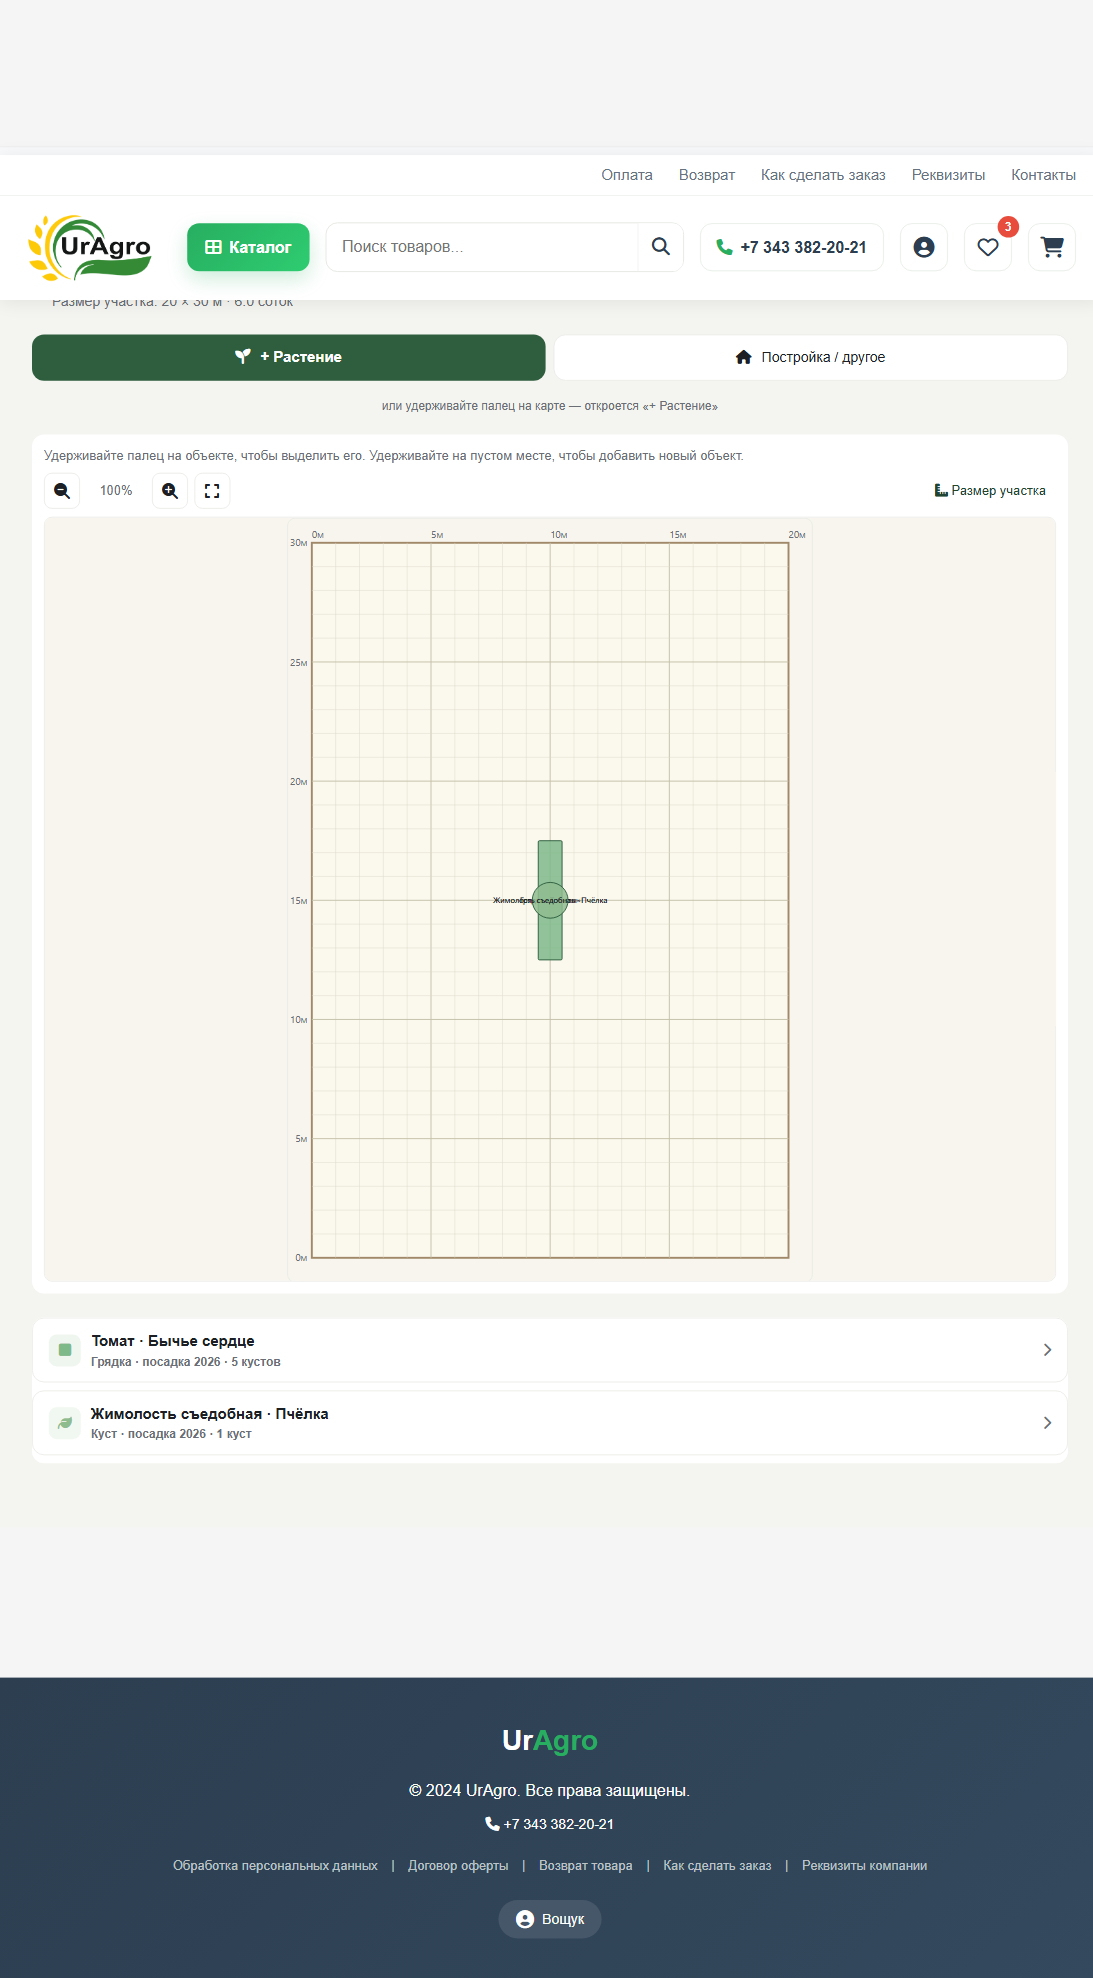Click the Постройка / другое button

click(811, 357)
